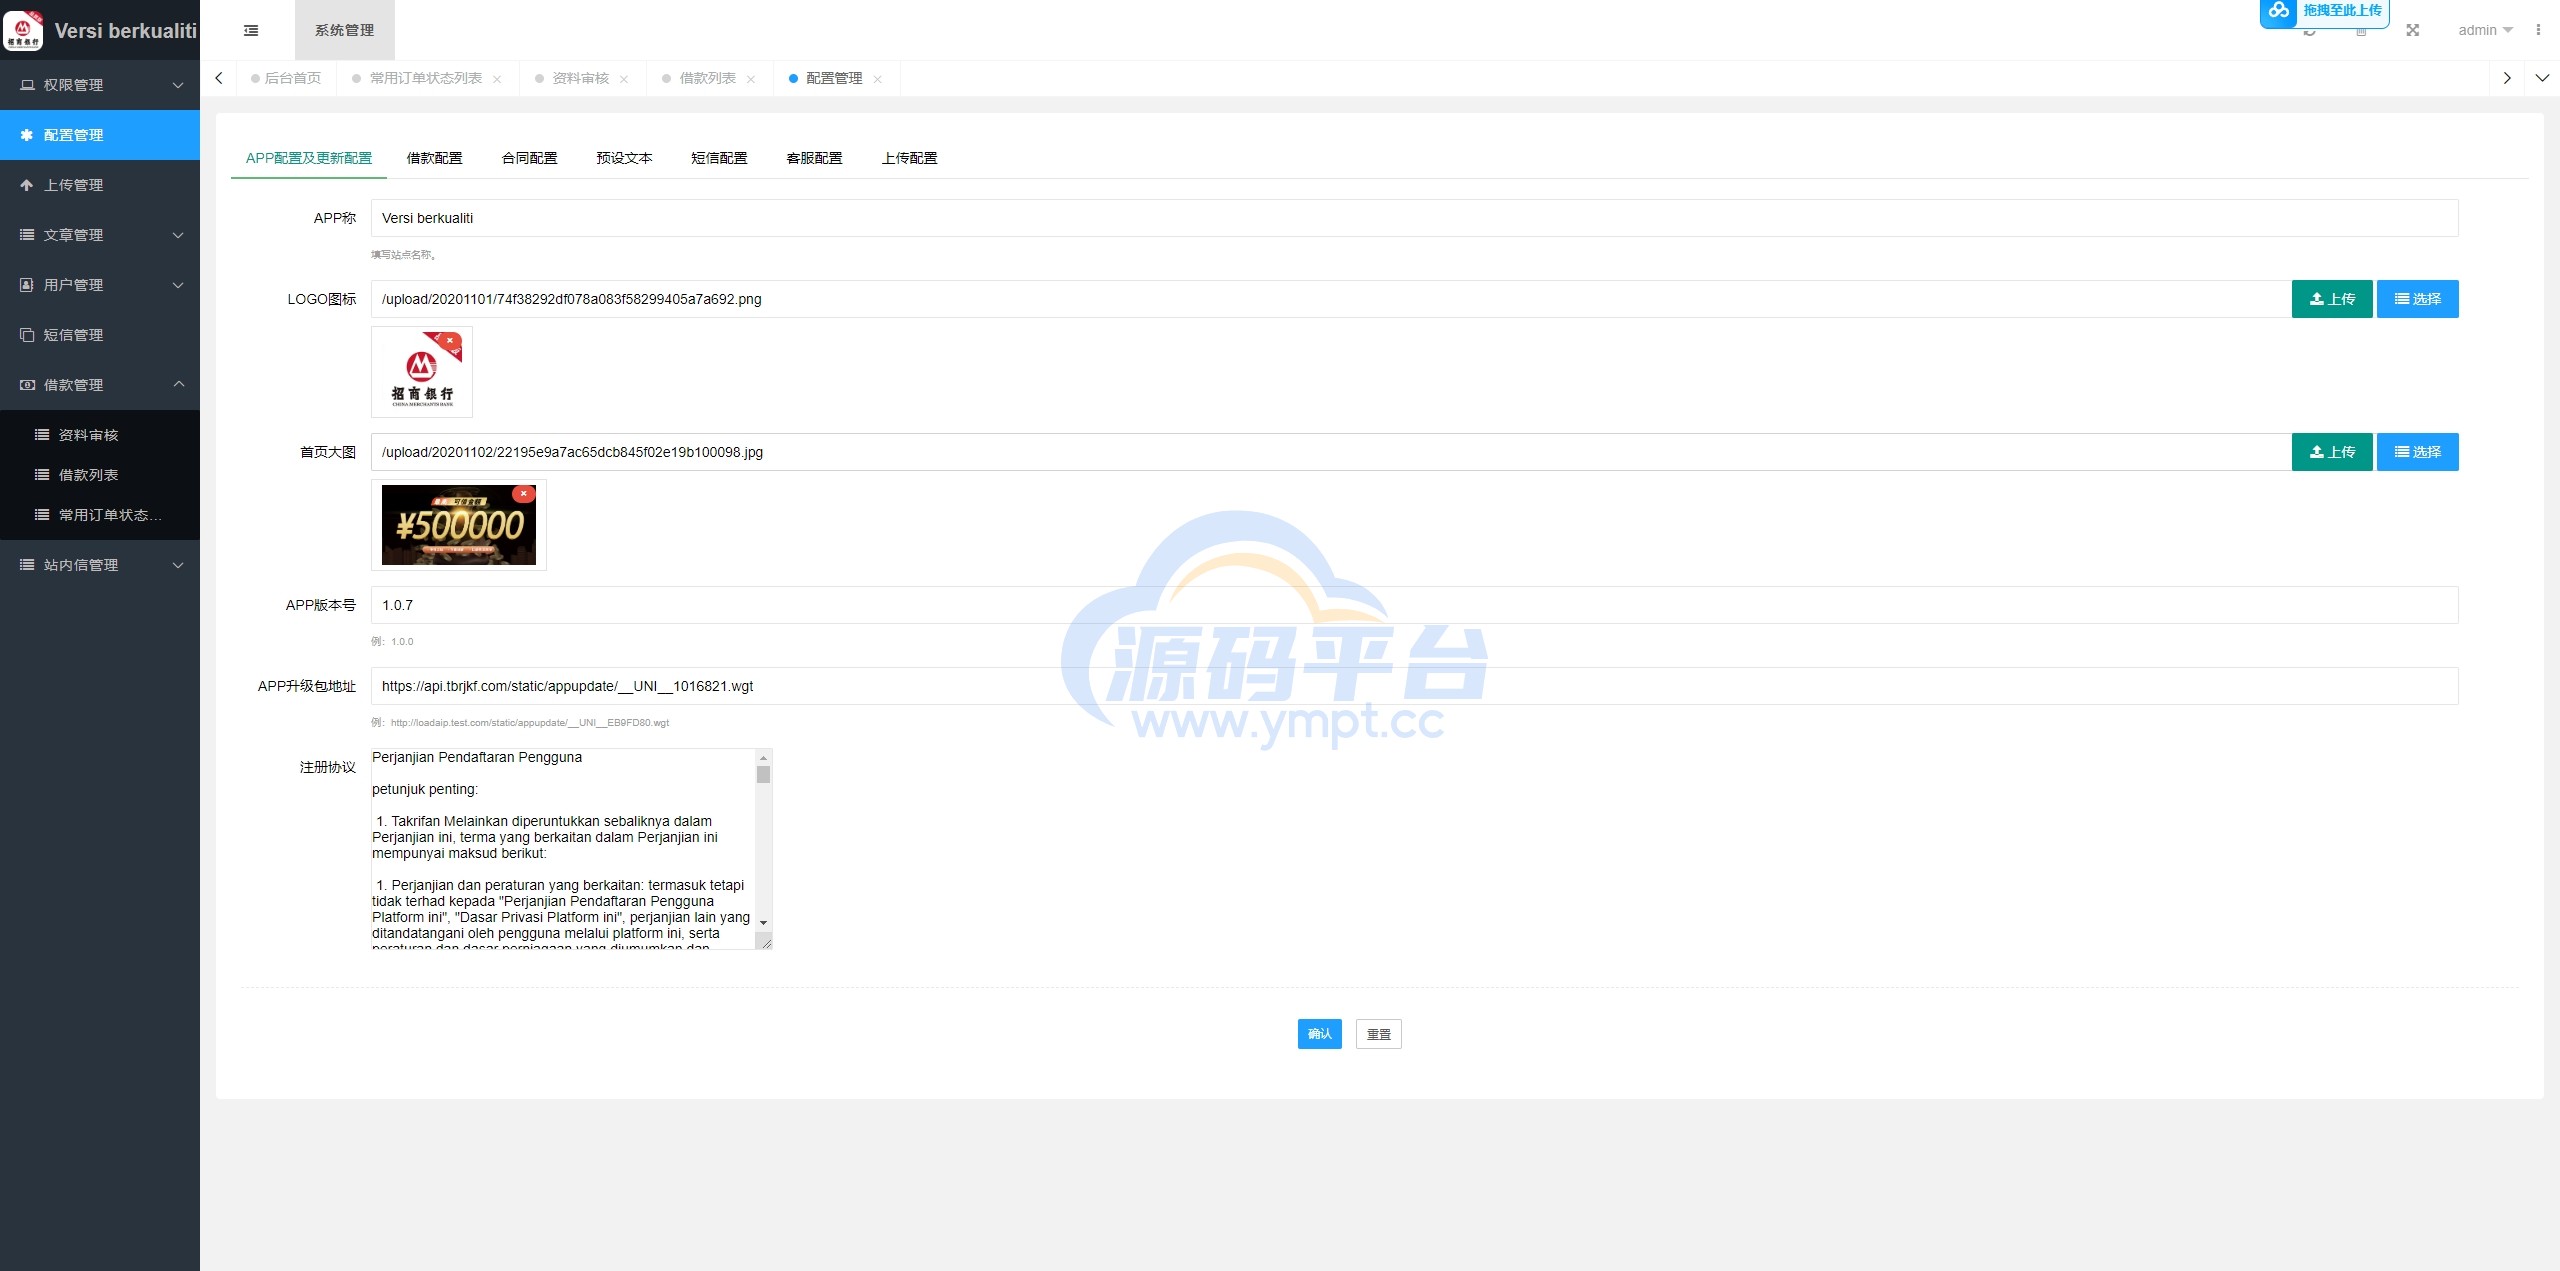Open 资料审核 under 借款管理

pyautogui.click(x=100, y=435)
